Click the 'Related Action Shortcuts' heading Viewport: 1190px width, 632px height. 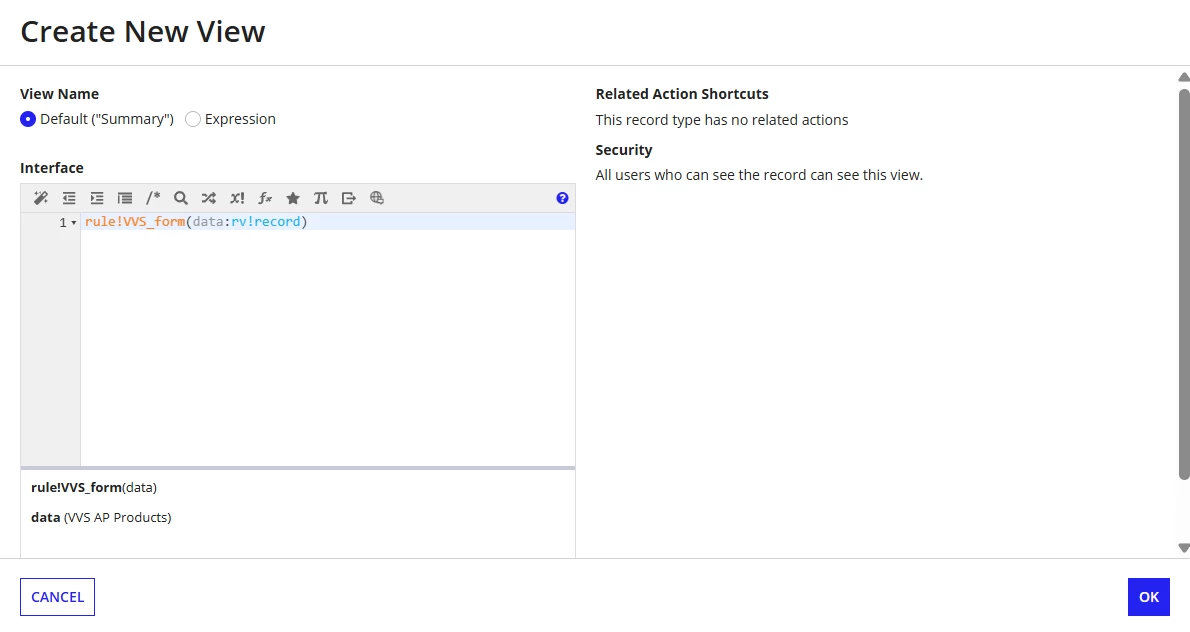(682, 94)
